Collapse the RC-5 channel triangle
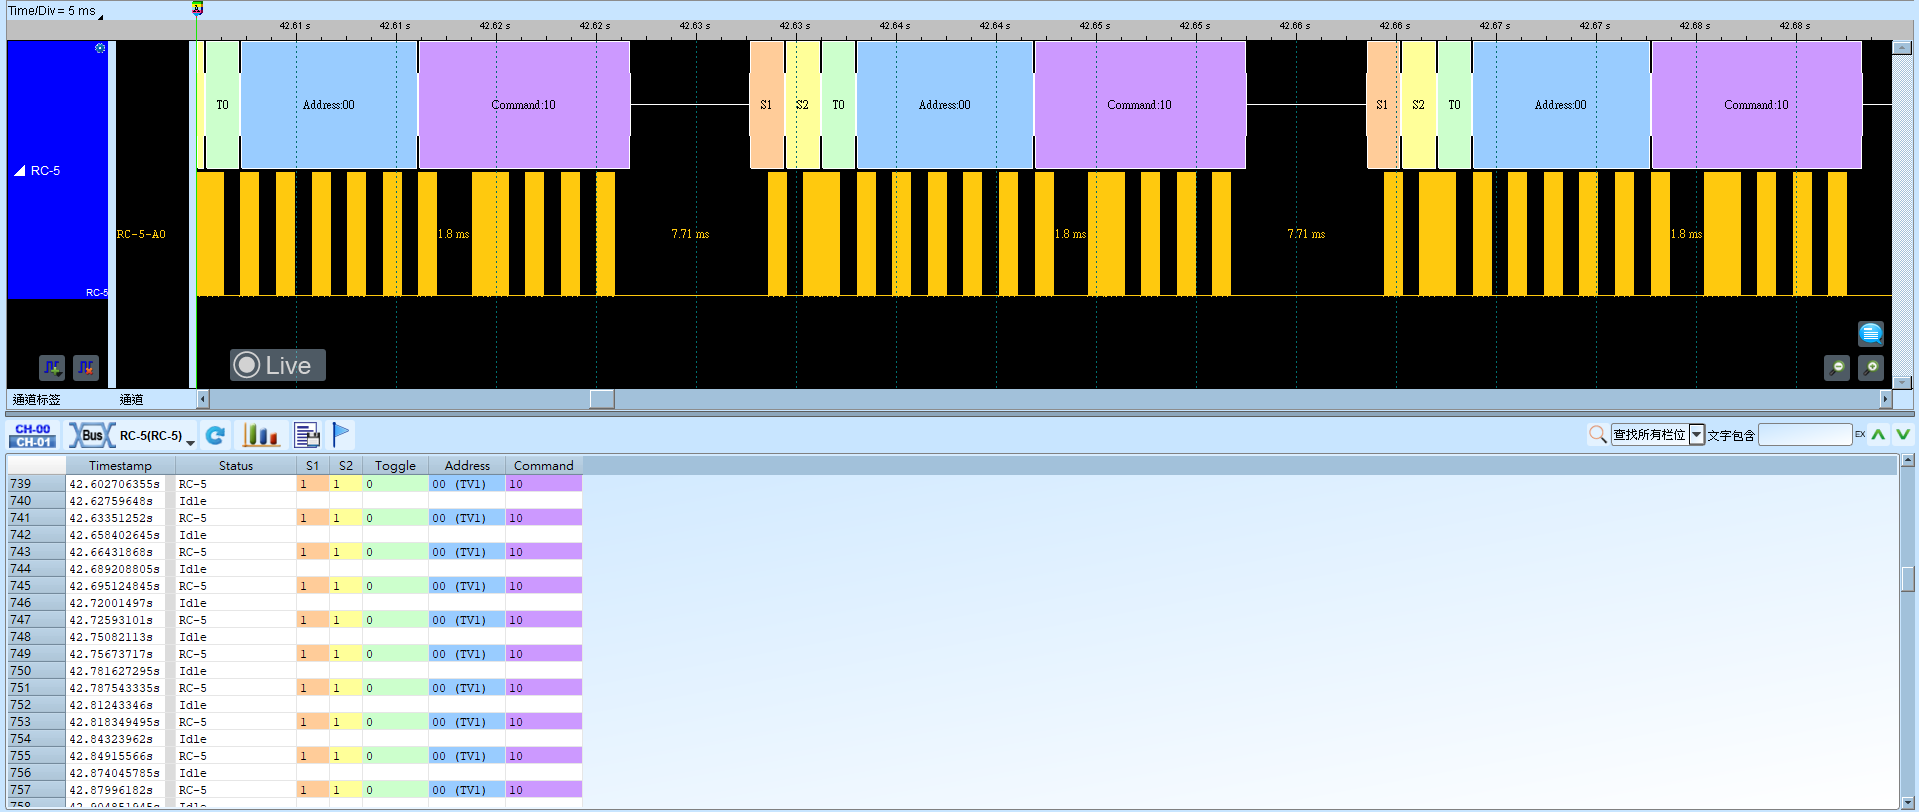Viewport: 1919px width, 812px height. coord(19,171)
